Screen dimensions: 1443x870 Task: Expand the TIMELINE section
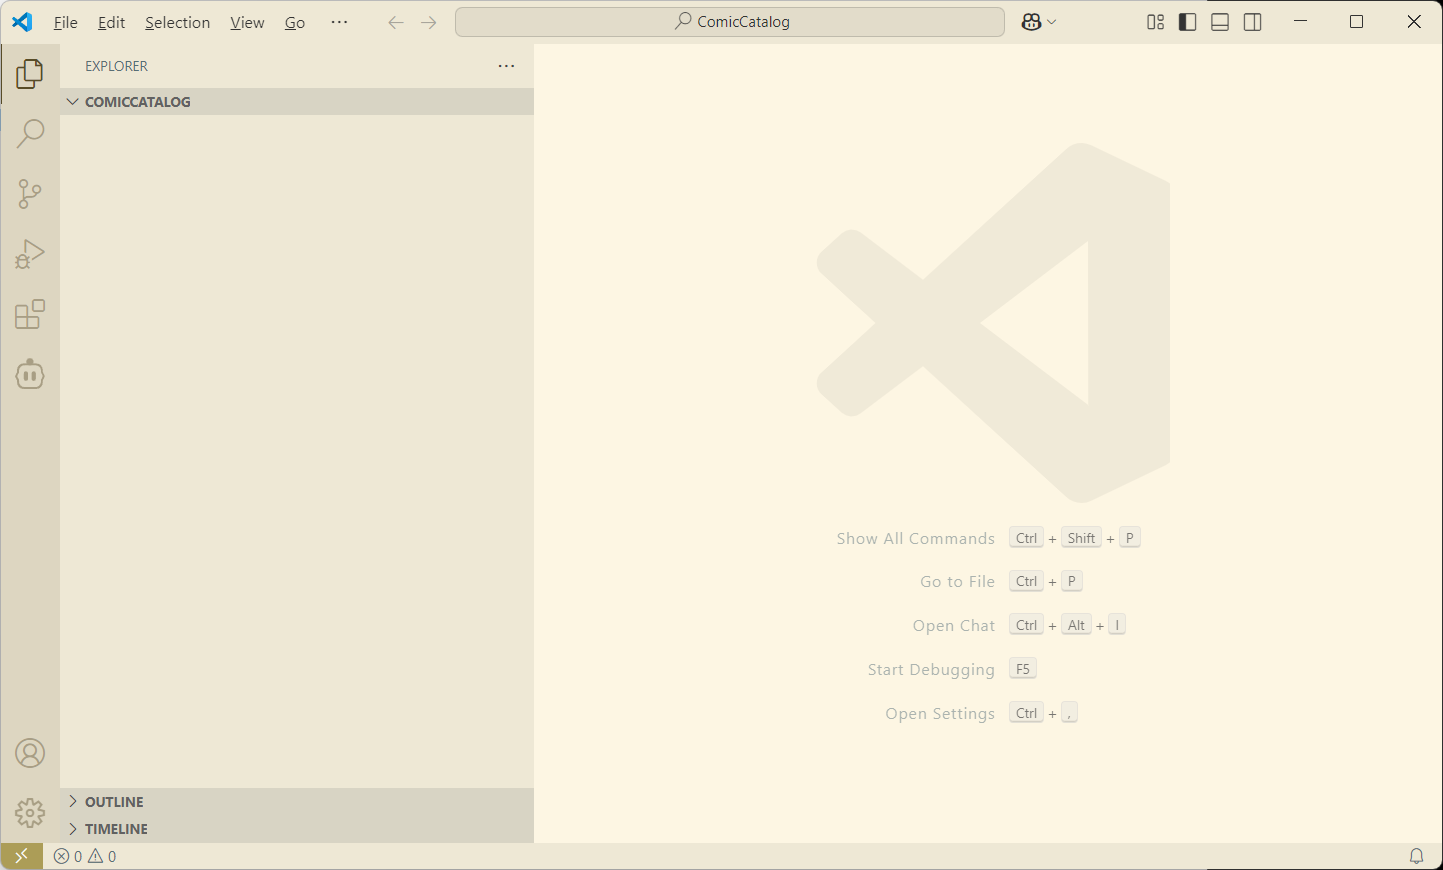coord(116,829)
